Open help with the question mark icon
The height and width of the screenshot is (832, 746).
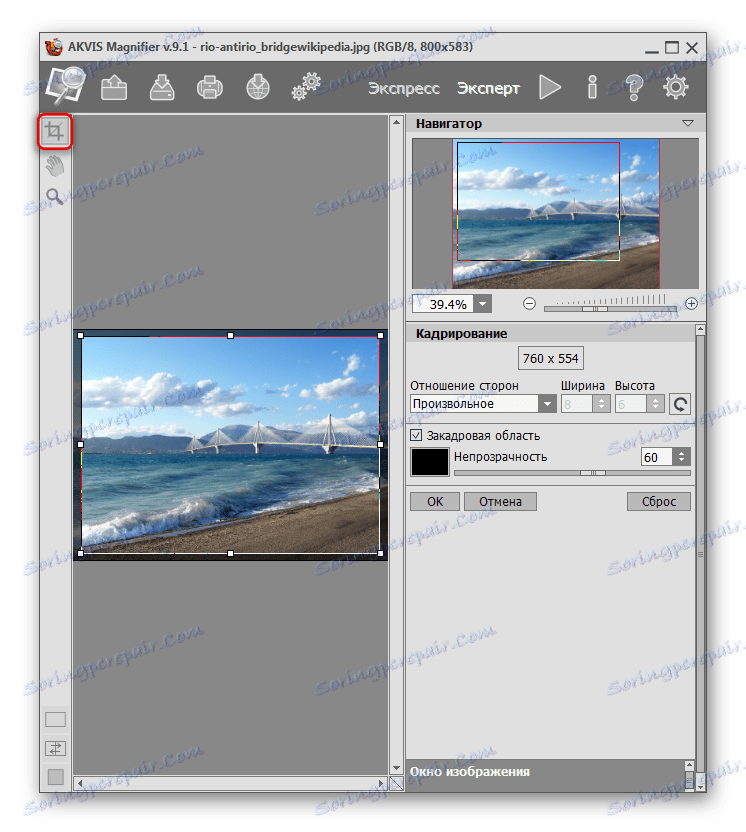pos(634,87)
